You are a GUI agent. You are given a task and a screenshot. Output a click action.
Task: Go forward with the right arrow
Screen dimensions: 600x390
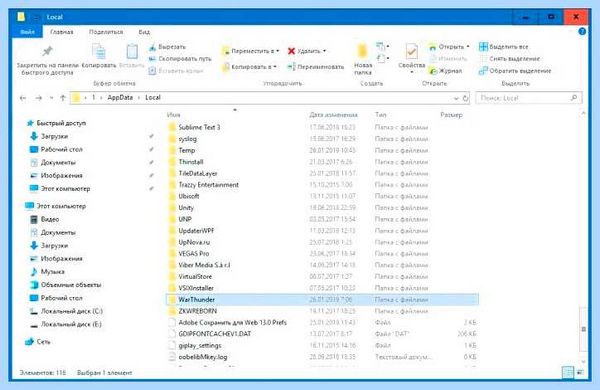pos(39,98)
